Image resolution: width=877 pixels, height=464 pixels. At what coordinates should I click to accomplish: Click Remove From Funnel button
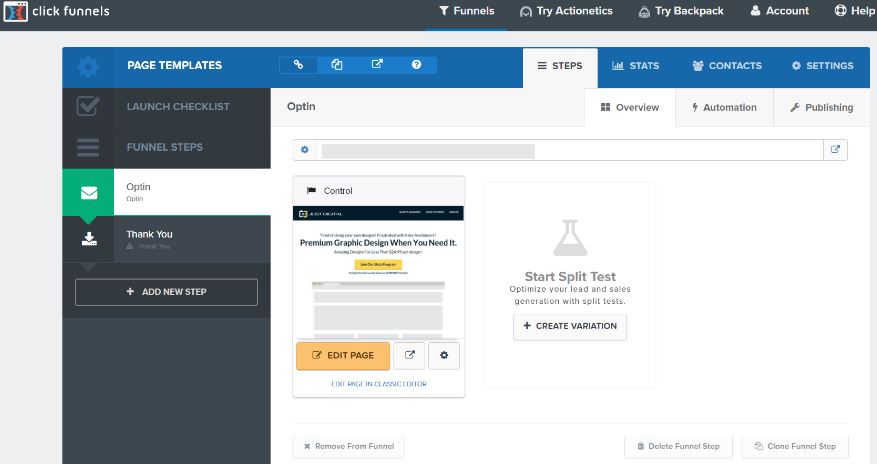point(348,447)
